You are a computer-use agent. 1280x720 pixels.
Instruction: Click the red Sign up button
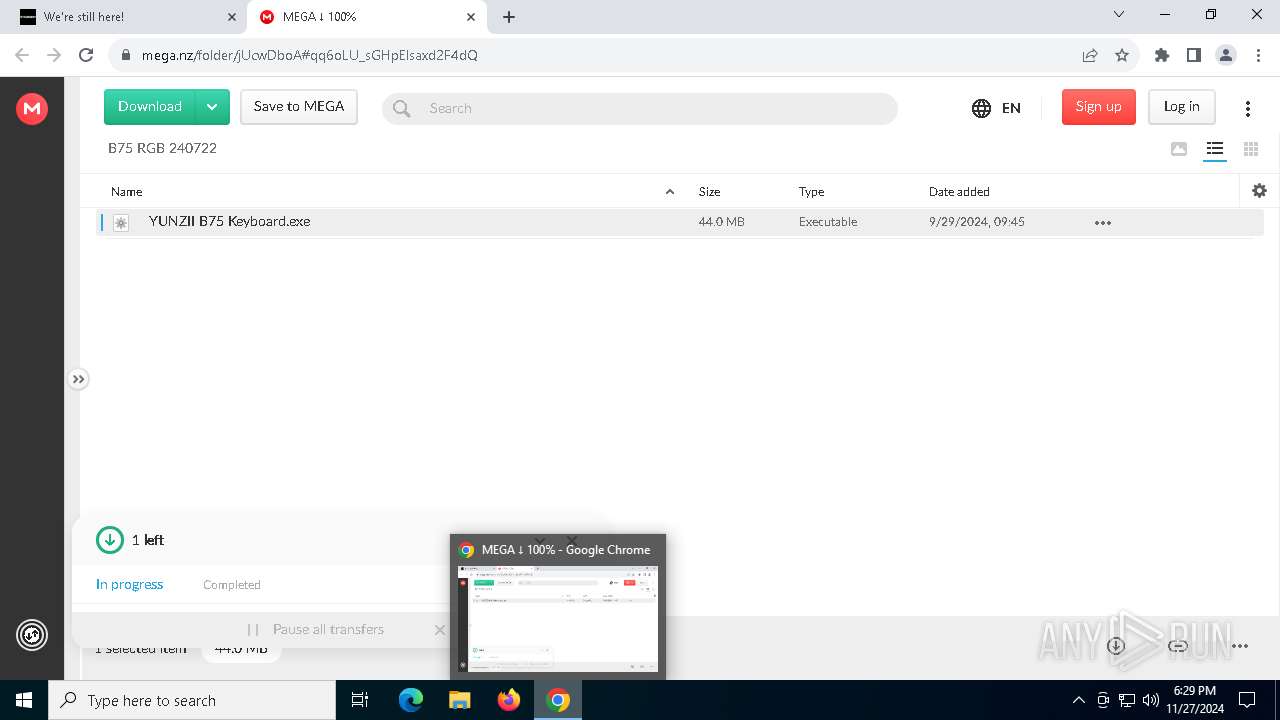point(1098,107)
